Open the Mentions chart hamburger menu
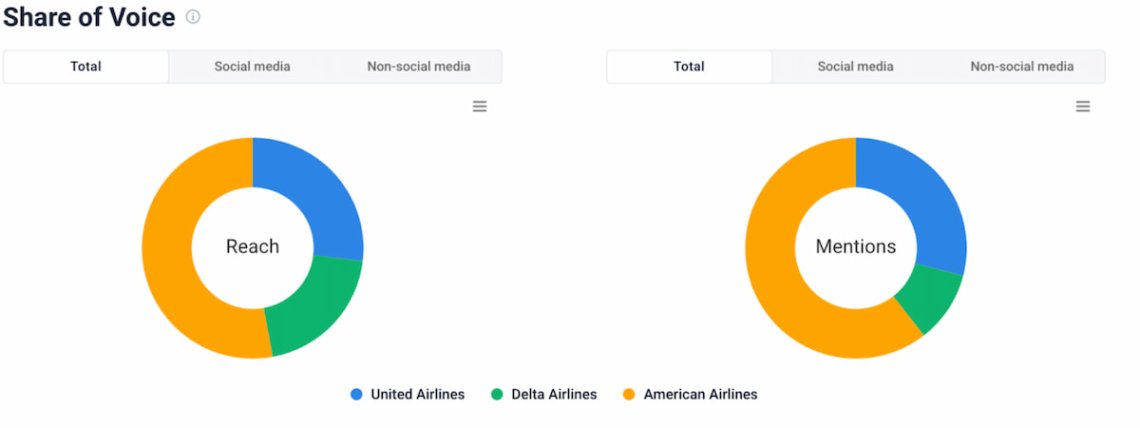This screenshot has width=1140, height=428. [1083, 106]
